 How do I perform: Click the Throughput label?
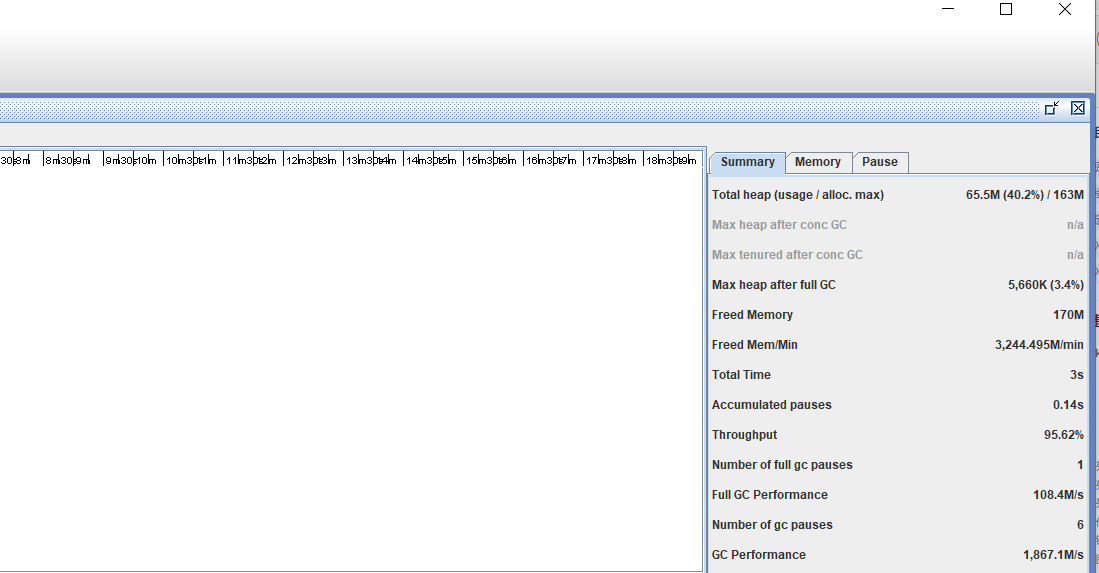coord(744,435)
